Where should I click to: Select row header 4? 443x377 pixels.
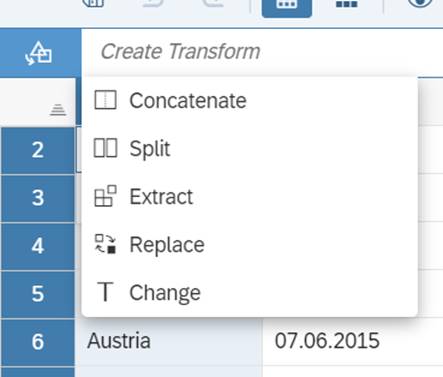38,246
